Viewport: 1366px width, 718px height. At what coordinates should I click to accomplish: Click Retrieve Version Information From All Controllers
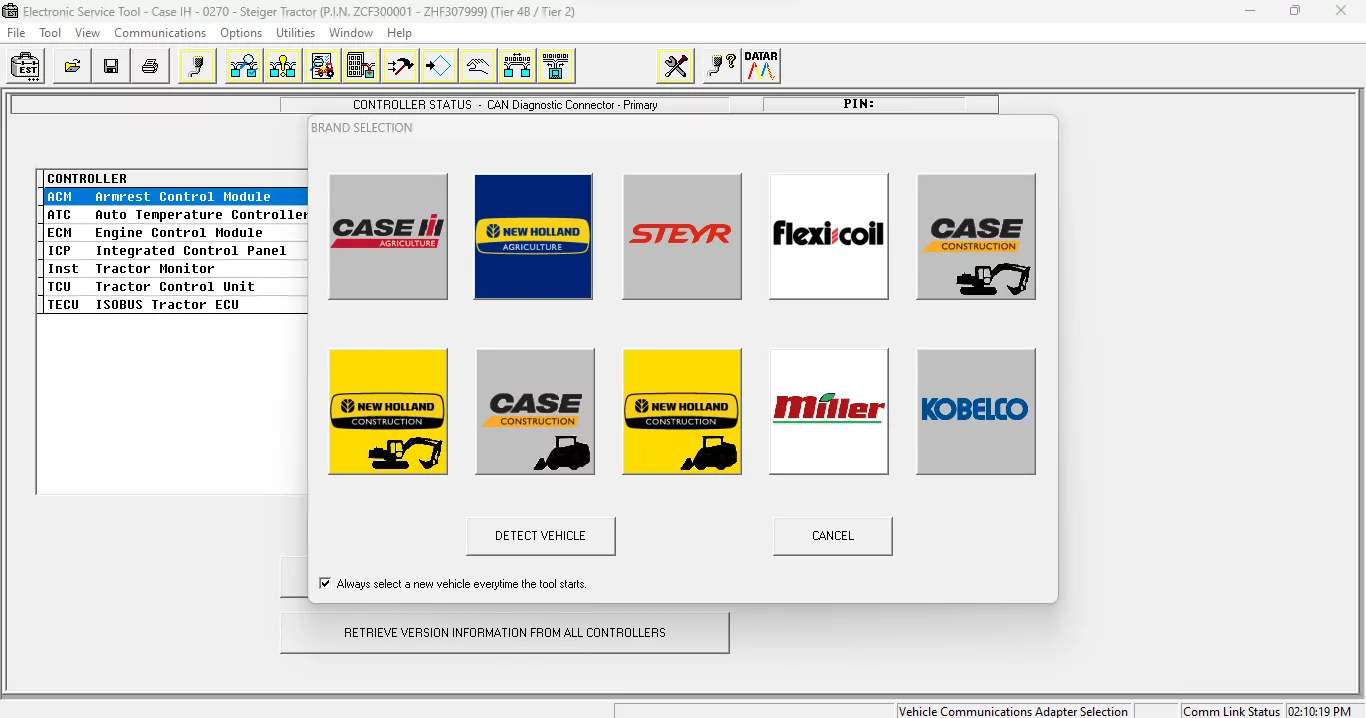click(x=504, y=633)
